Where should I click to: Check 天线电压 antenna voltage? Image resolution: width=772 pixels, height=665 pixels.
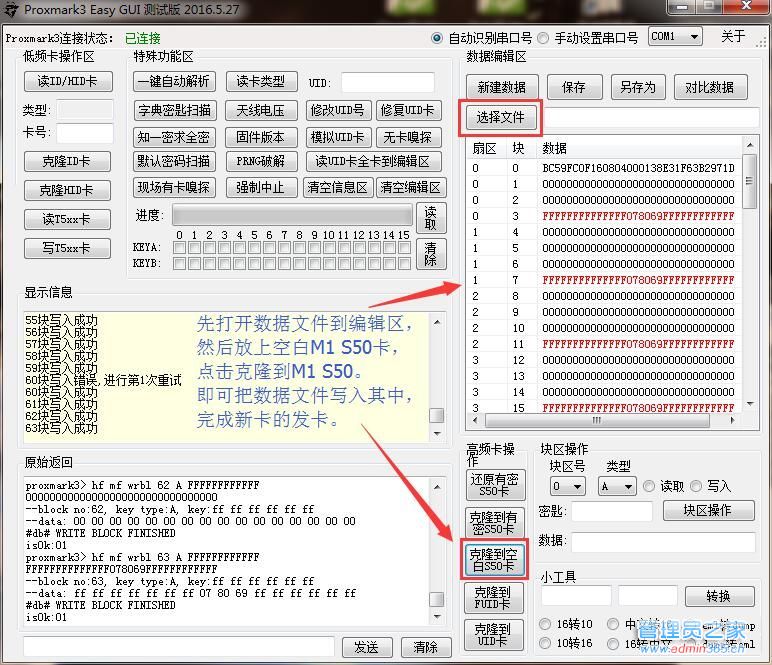[261, 110]
